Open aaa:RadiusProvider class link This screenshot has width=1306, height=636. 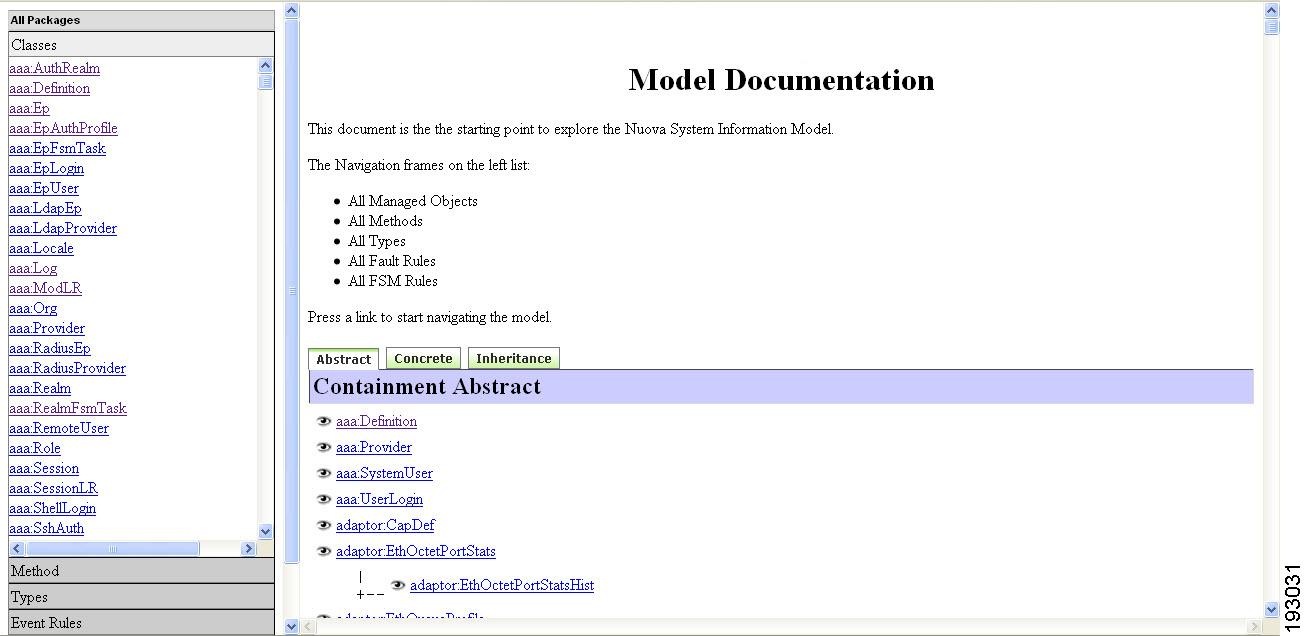click(x=67, y=368)
